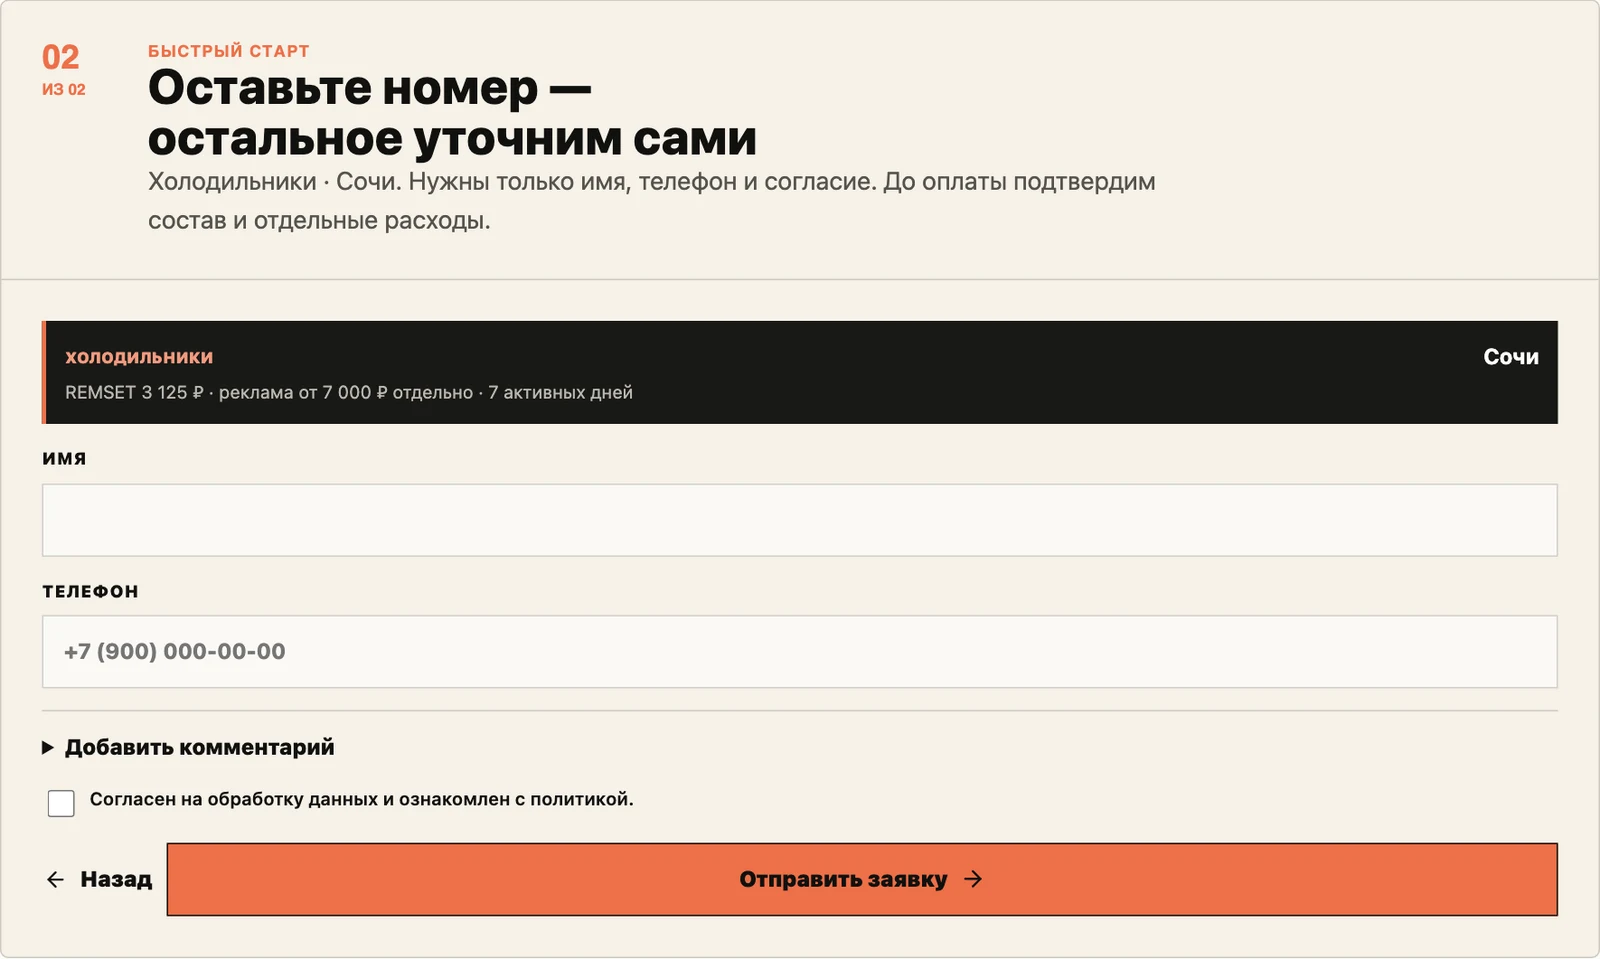Go back with the Назад button

coord(99,879)
